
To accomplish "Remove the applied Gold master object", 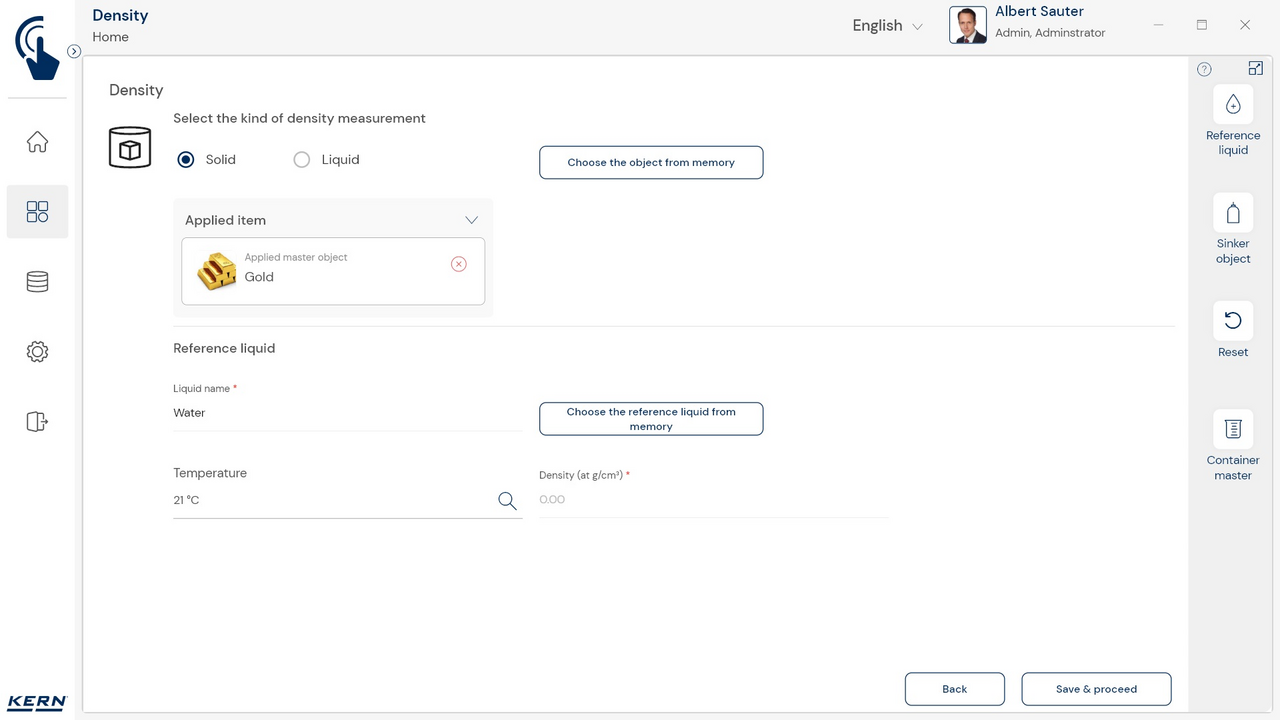I will (x=458, y=264).
